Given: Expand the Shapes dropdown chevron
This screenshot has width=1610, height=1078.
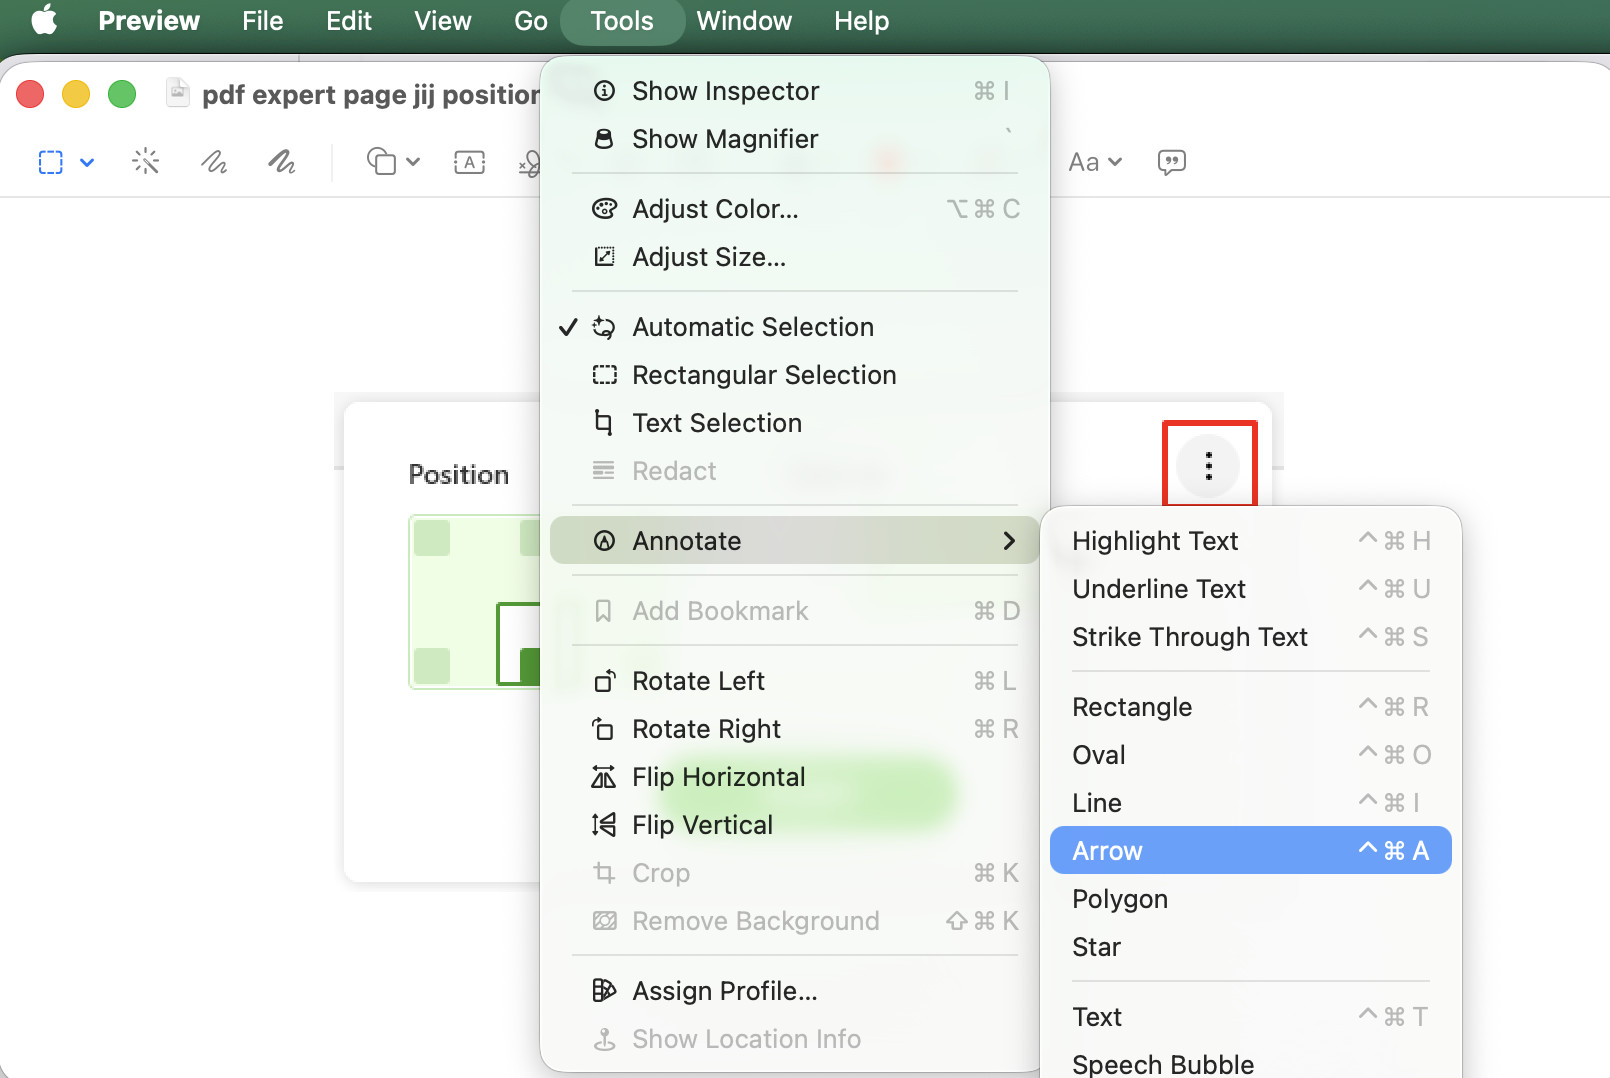Looking at the screenshot, I should pos(413,162).
